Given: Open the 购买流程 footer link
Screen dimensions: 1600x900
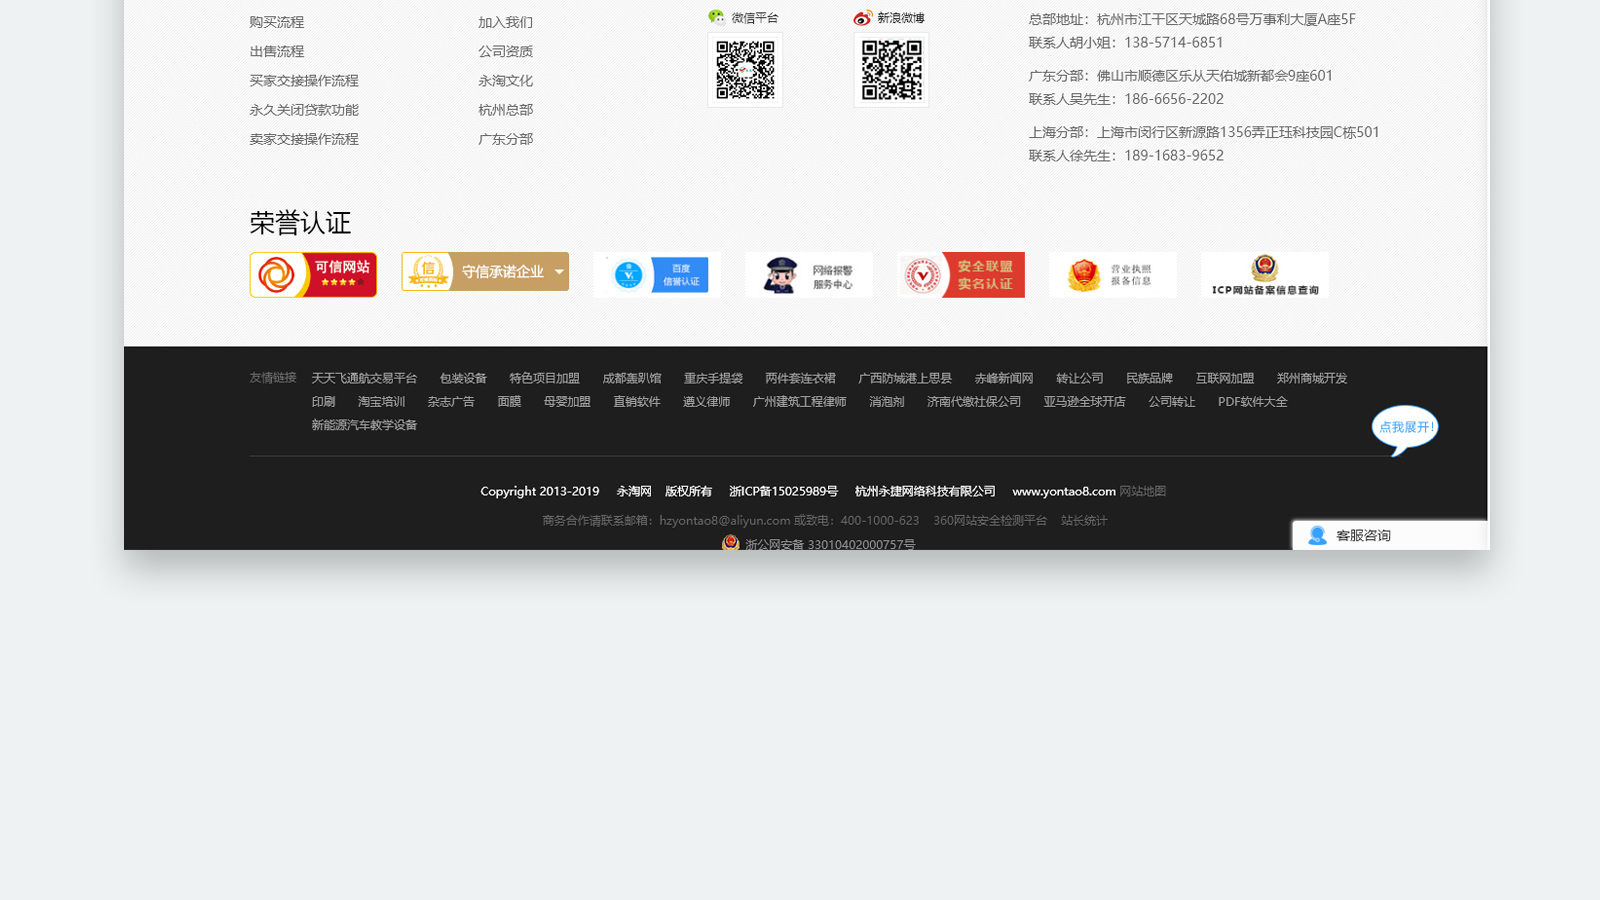Looking at the screenshot, I should tap(277, 22).
